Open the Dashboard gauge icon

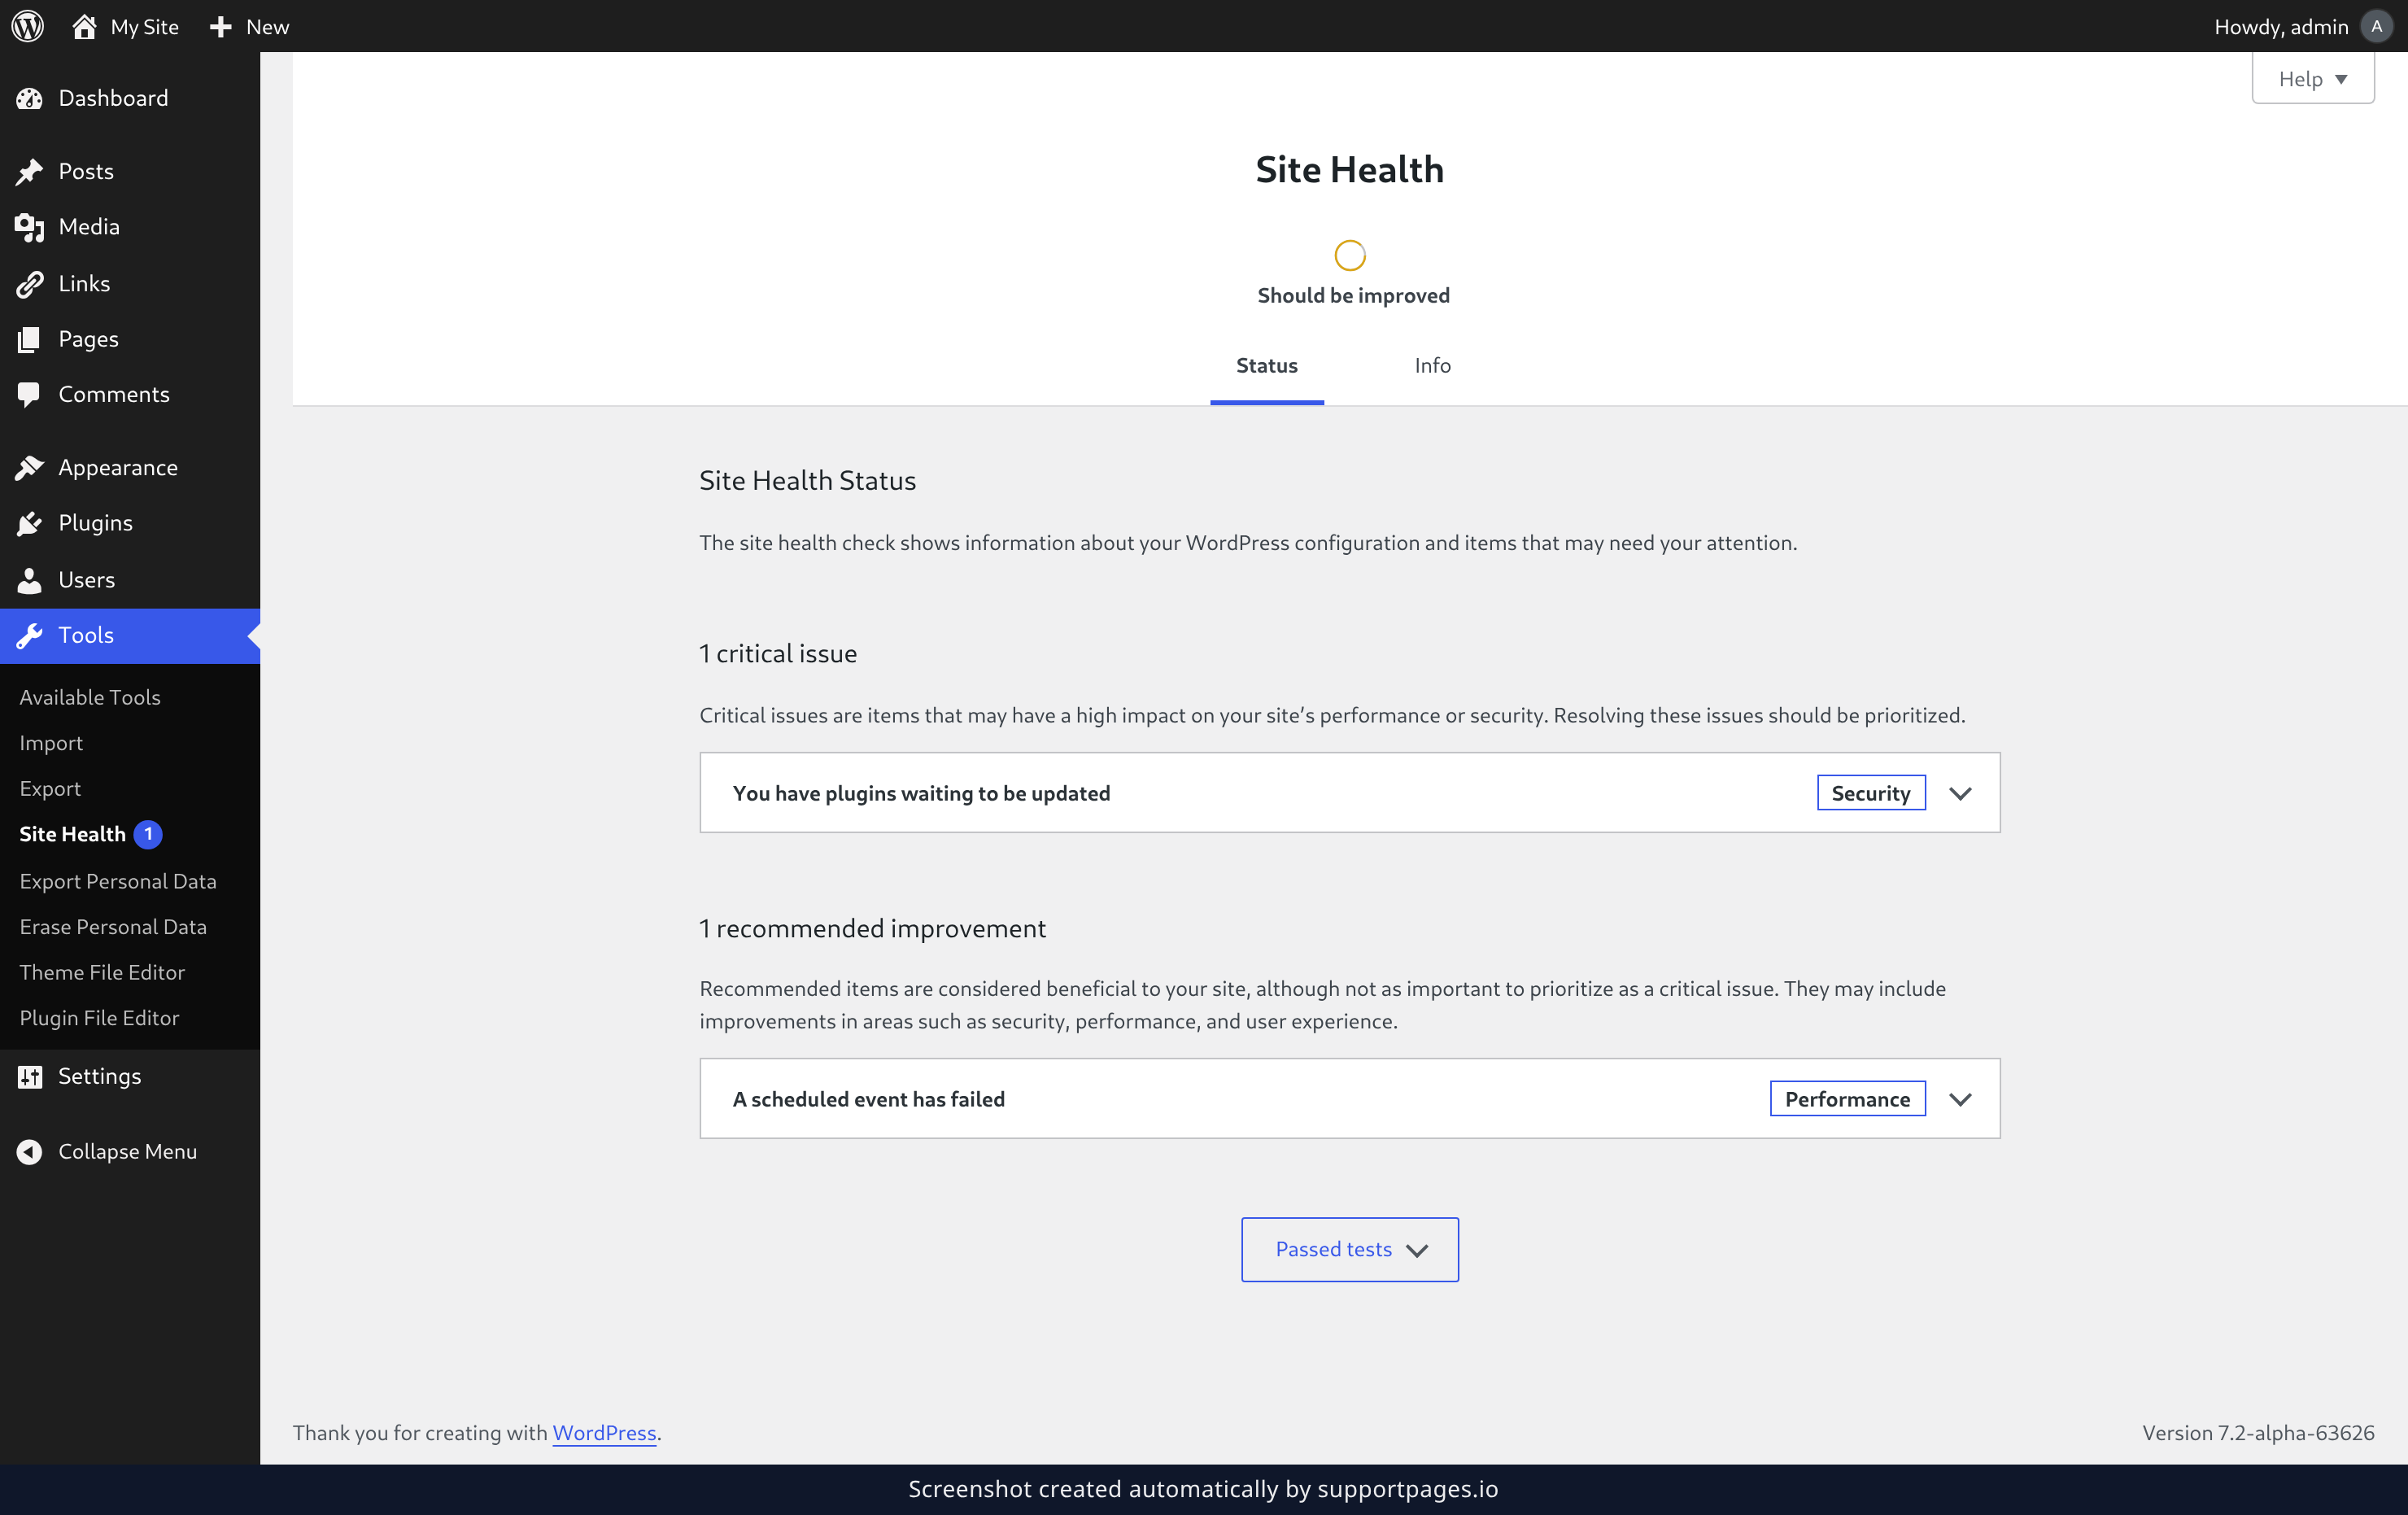29,98
